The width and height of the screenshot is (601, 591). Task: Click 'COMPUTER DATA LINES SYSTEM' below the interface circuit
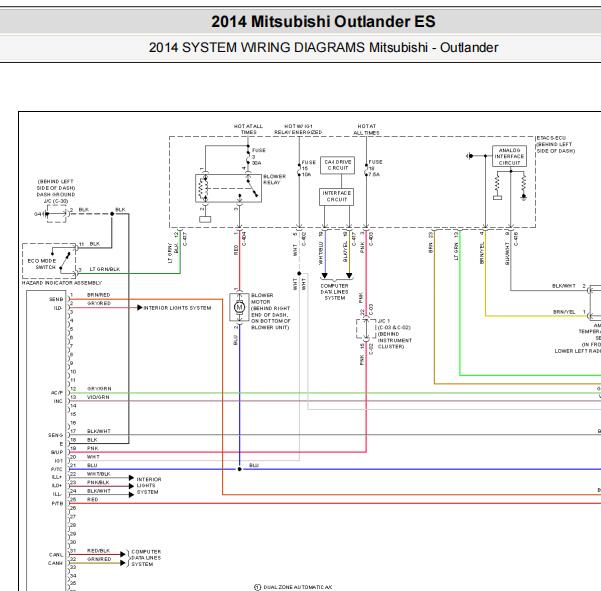335,292
